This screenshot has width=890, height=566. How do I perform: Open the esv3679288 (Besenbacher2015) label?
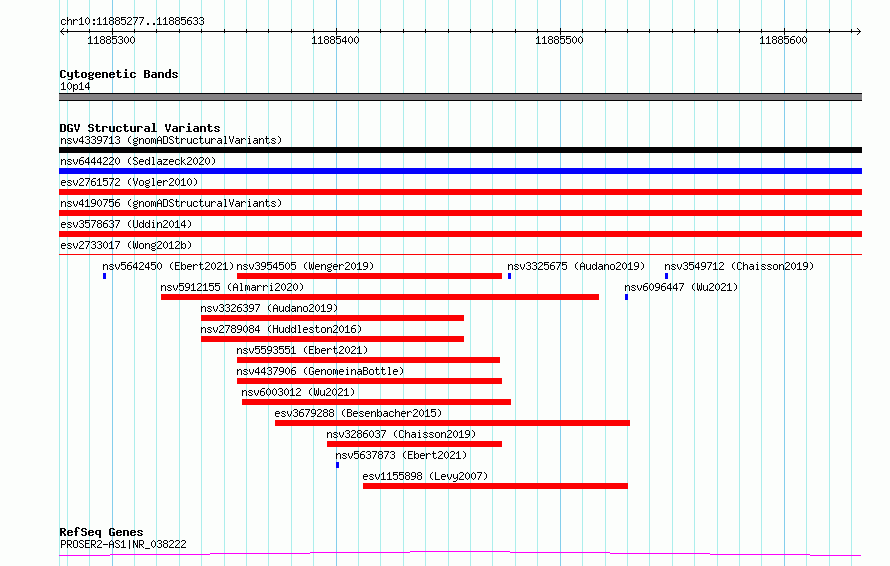tap(358, 413)
